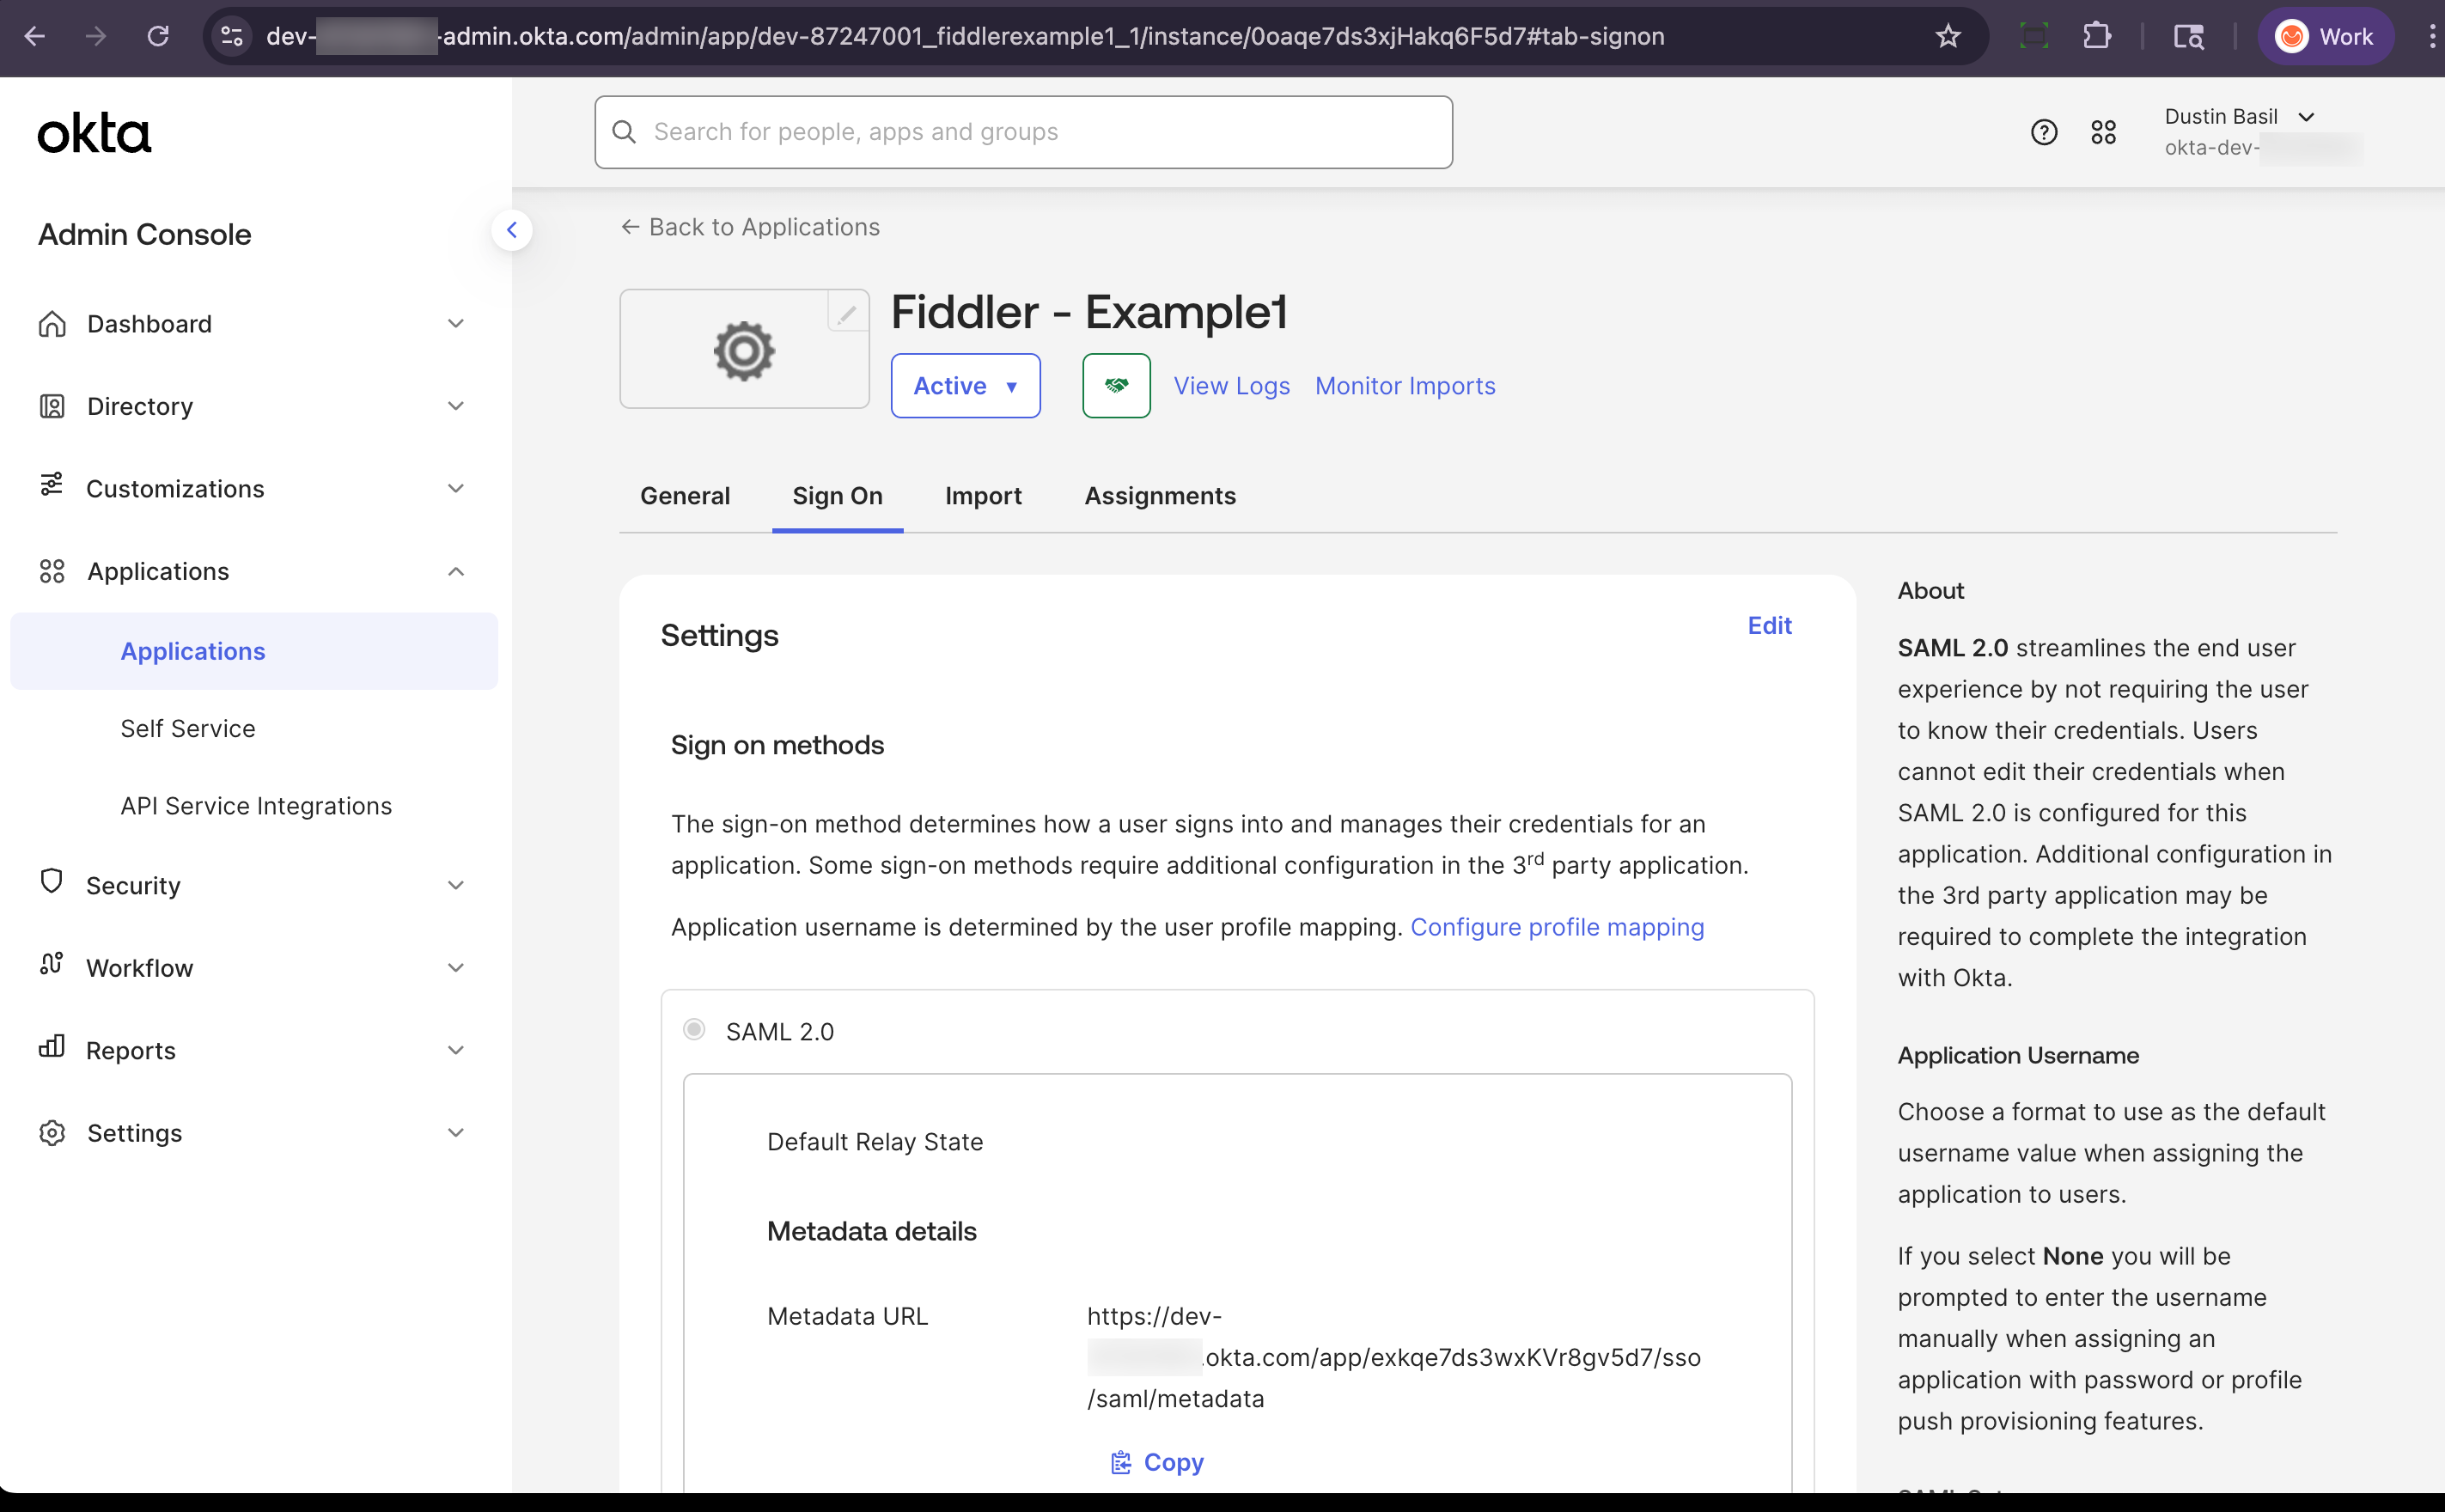2445x1512 pixels.
Task: Open the Dashboard home icon in sidebar
Action: tap(53, 323)
